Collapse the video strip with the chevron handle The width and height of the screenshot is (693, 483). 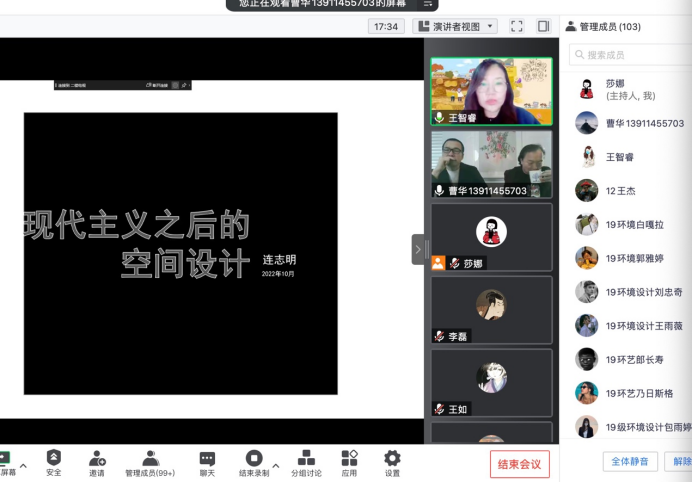coord(418,250)
